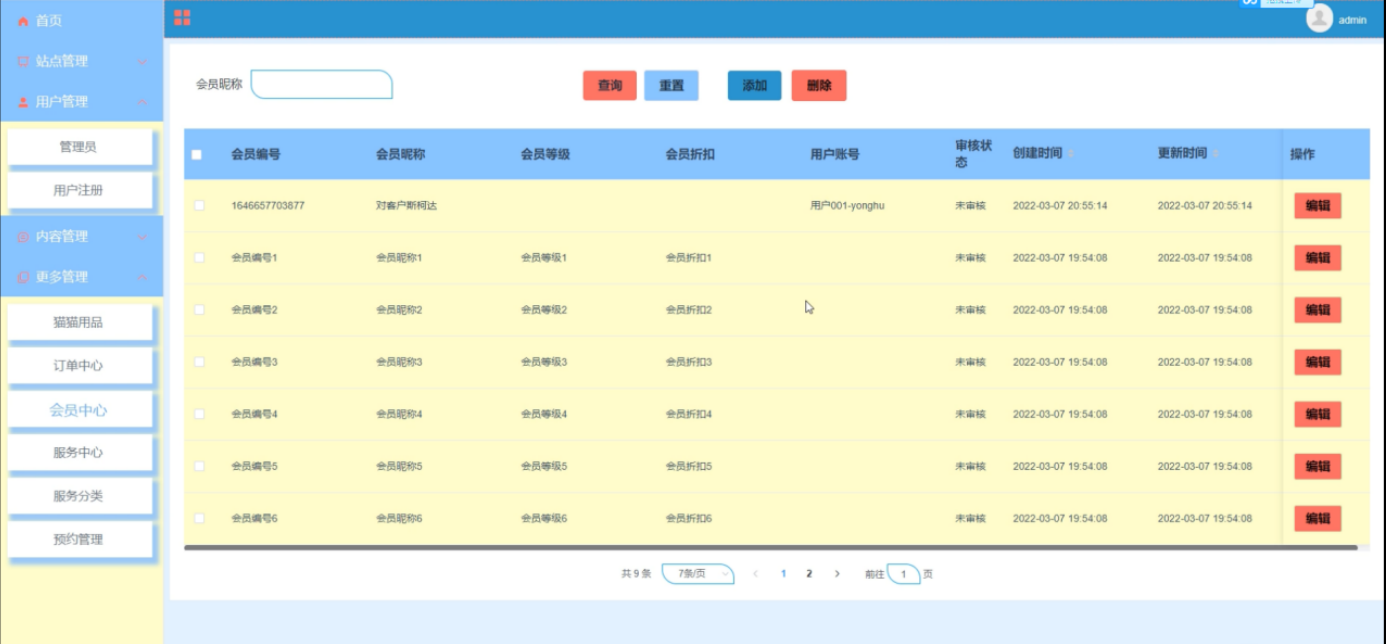1387x644 pixels.
Task: Go to previous page arrow
Action: point(755,574)
